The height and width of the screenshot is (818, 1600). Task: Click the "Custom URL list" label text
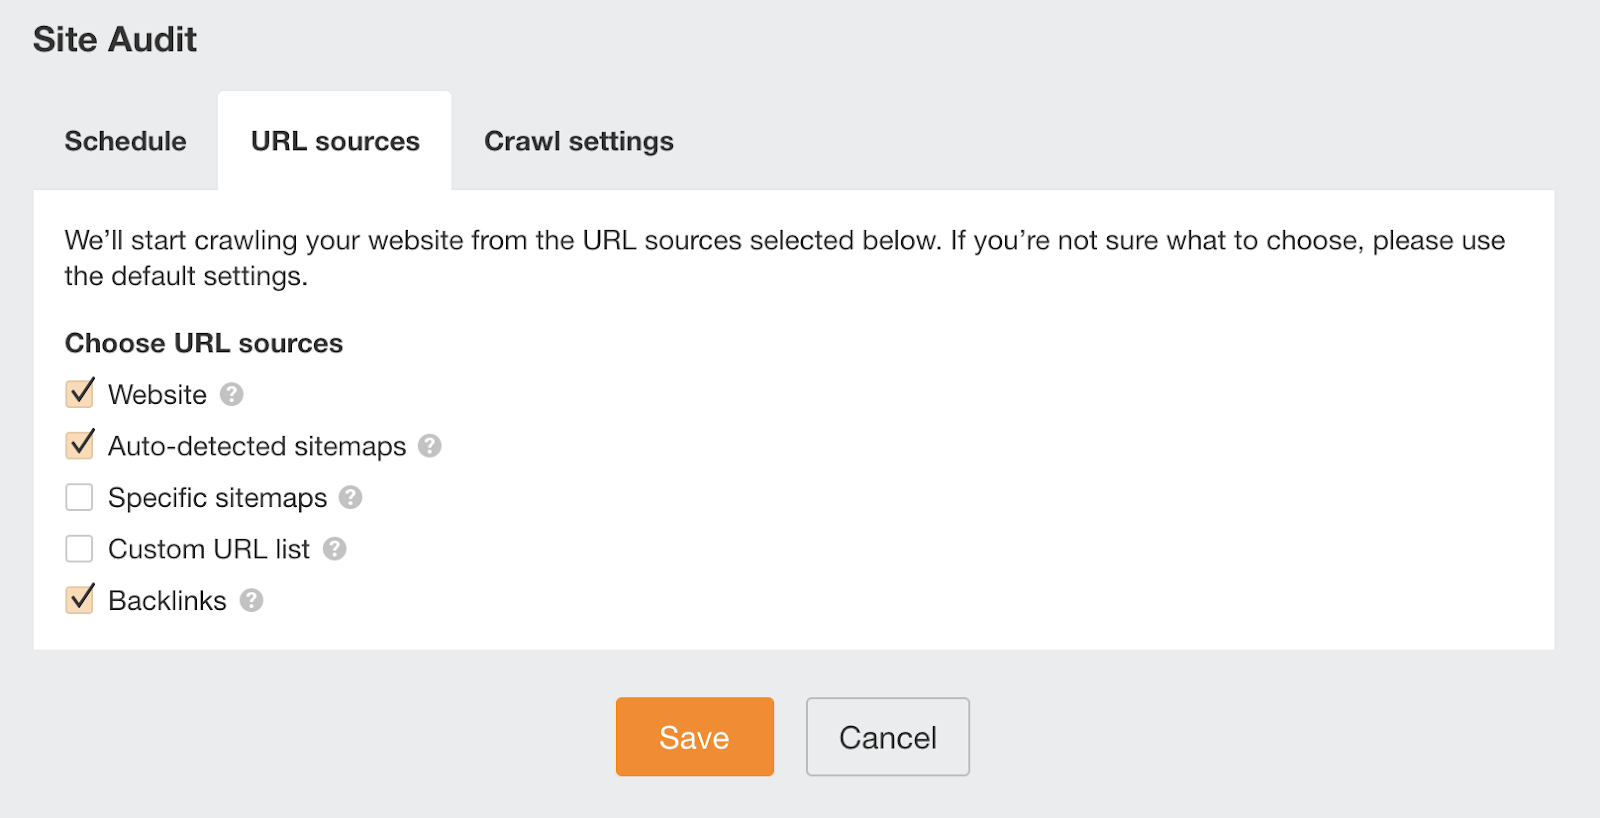click(209, 549)
